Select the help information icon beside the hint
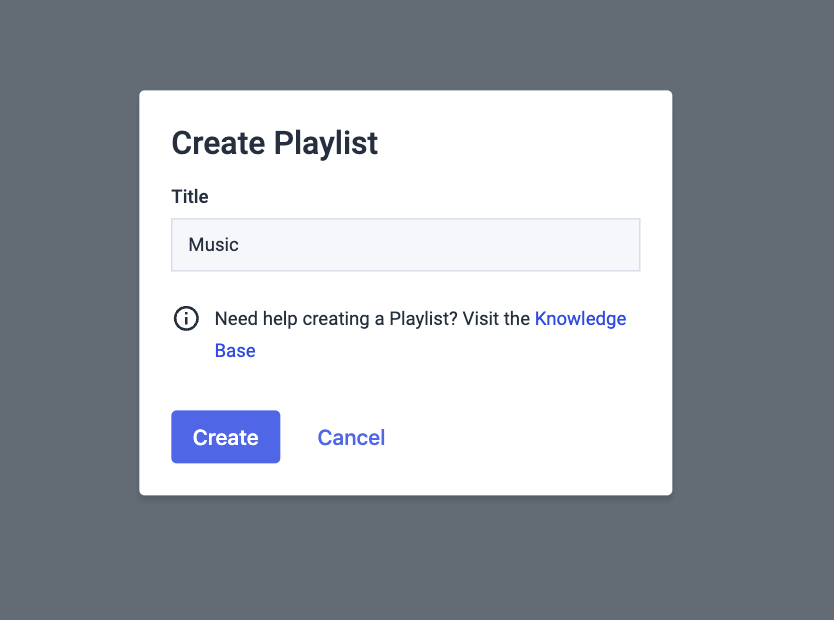The height and width of the screenshot is (620, 834). (x=186, y=319)
